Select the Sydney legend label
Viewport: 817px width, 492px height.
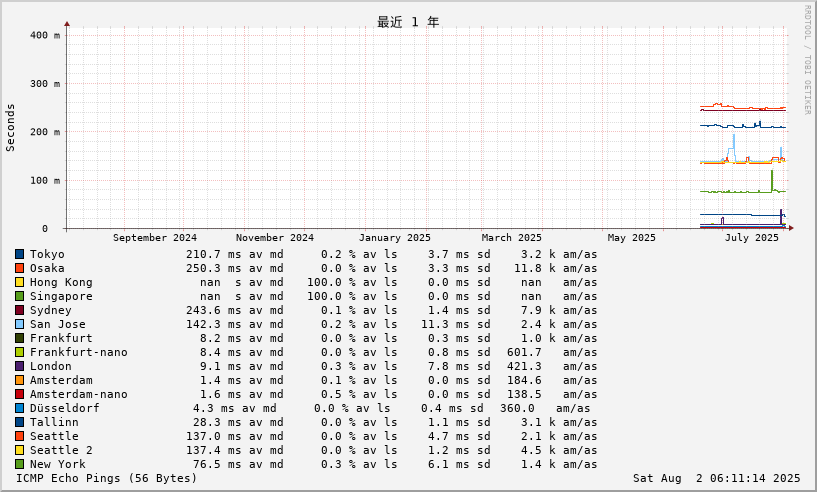click(x=51, y=311)
